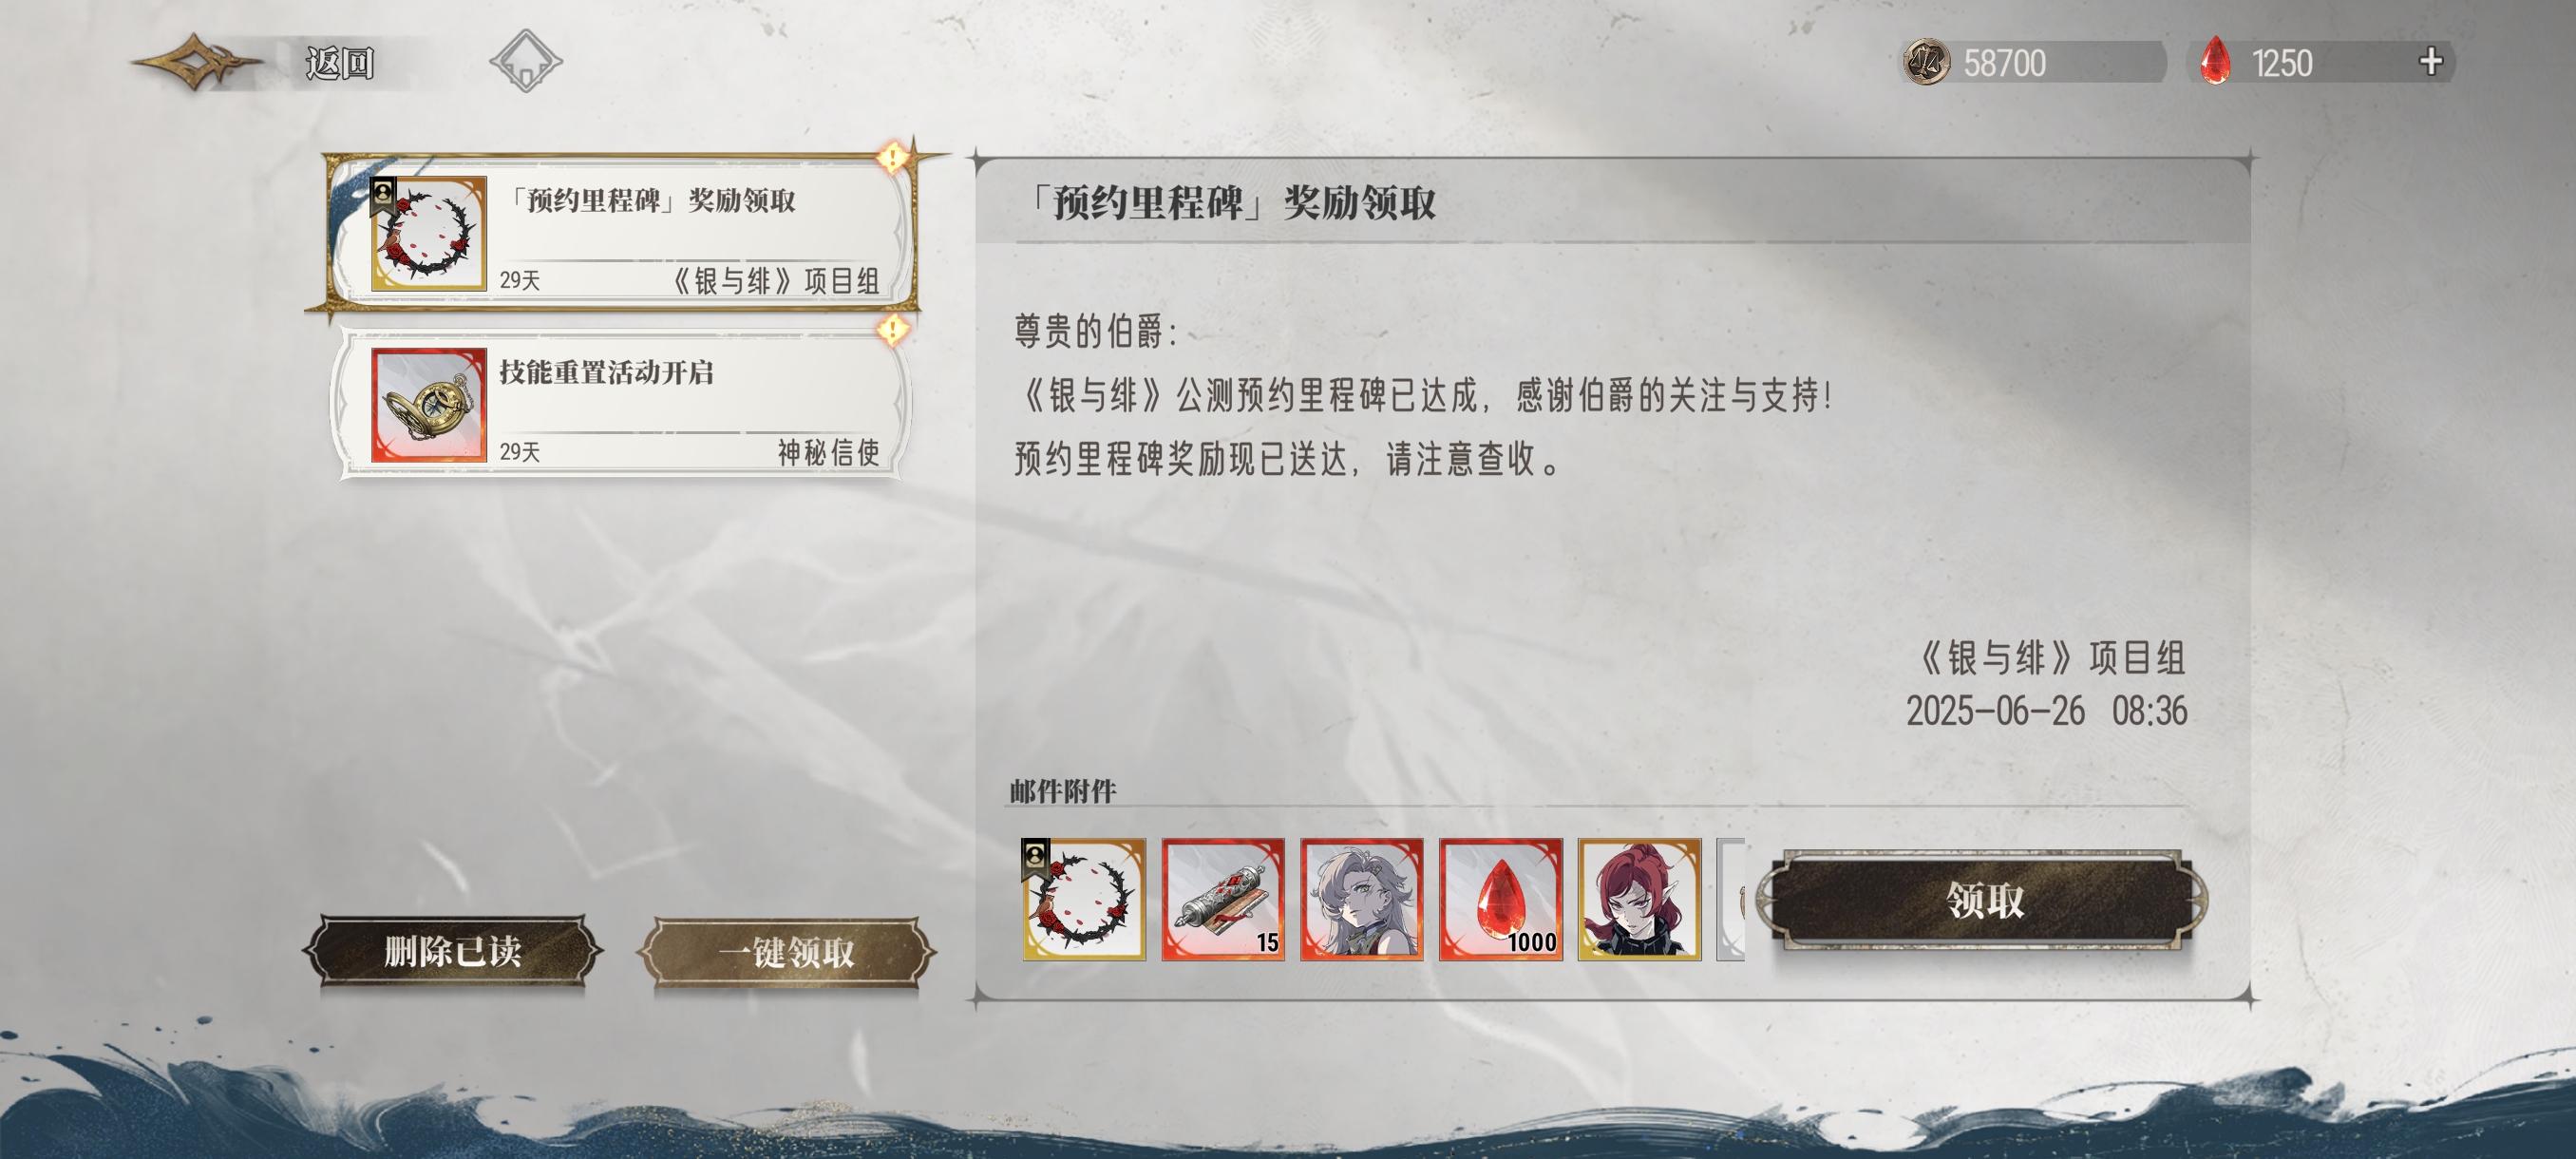This screenshot has width=2576, height=1159.
Task: Tap the first mail's unread exclamation badge
Action: [892, 157]
